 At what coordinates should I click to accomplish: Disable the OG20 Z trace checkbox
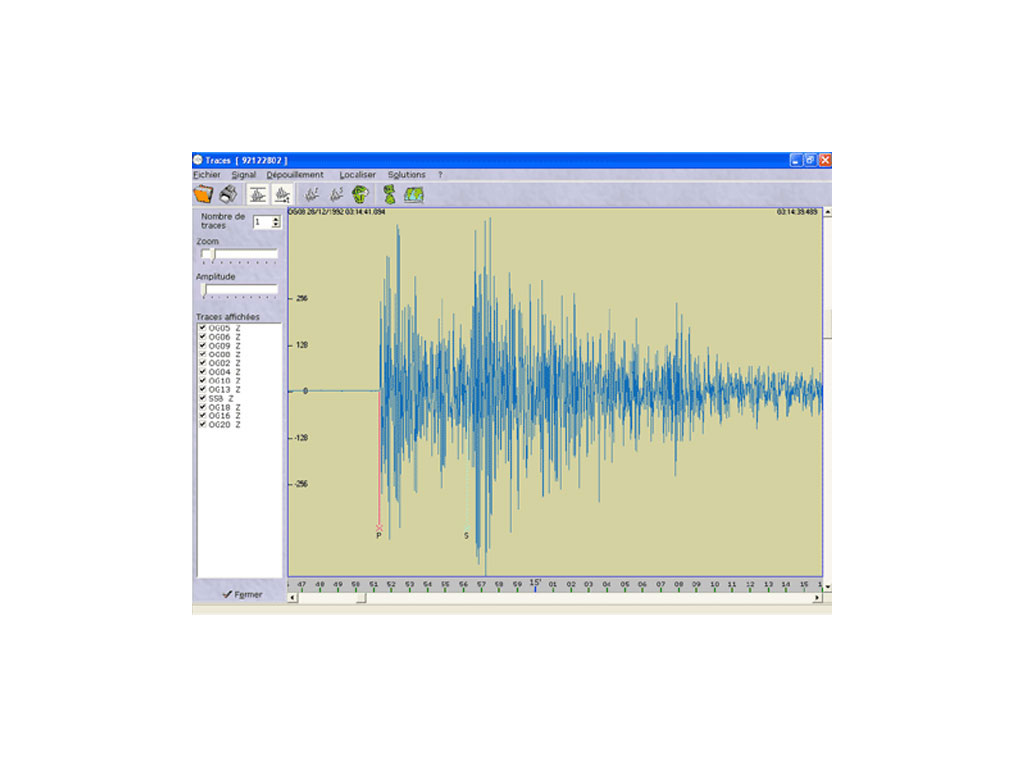pyautogui.click(x=203, y=425)
